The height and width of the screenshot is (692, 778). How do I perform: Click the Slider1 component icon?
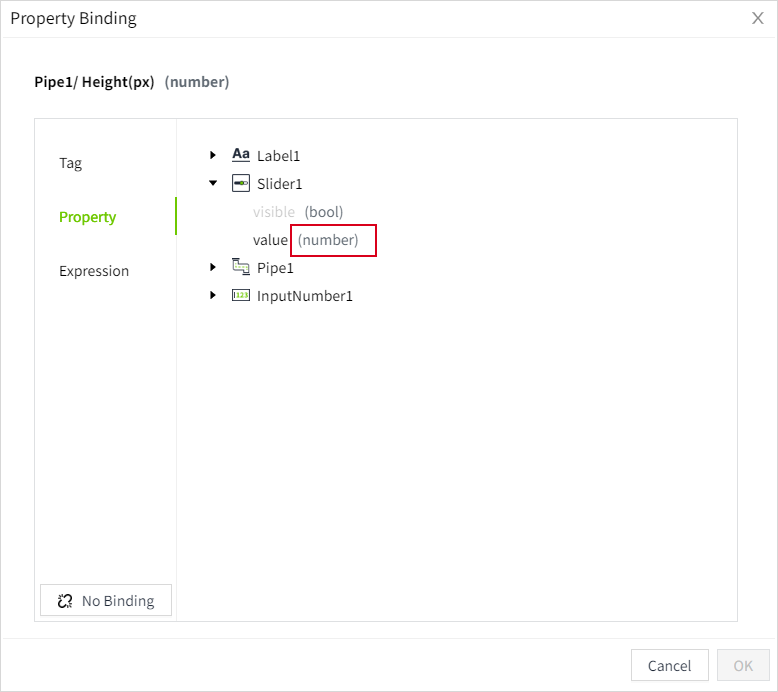241,183
